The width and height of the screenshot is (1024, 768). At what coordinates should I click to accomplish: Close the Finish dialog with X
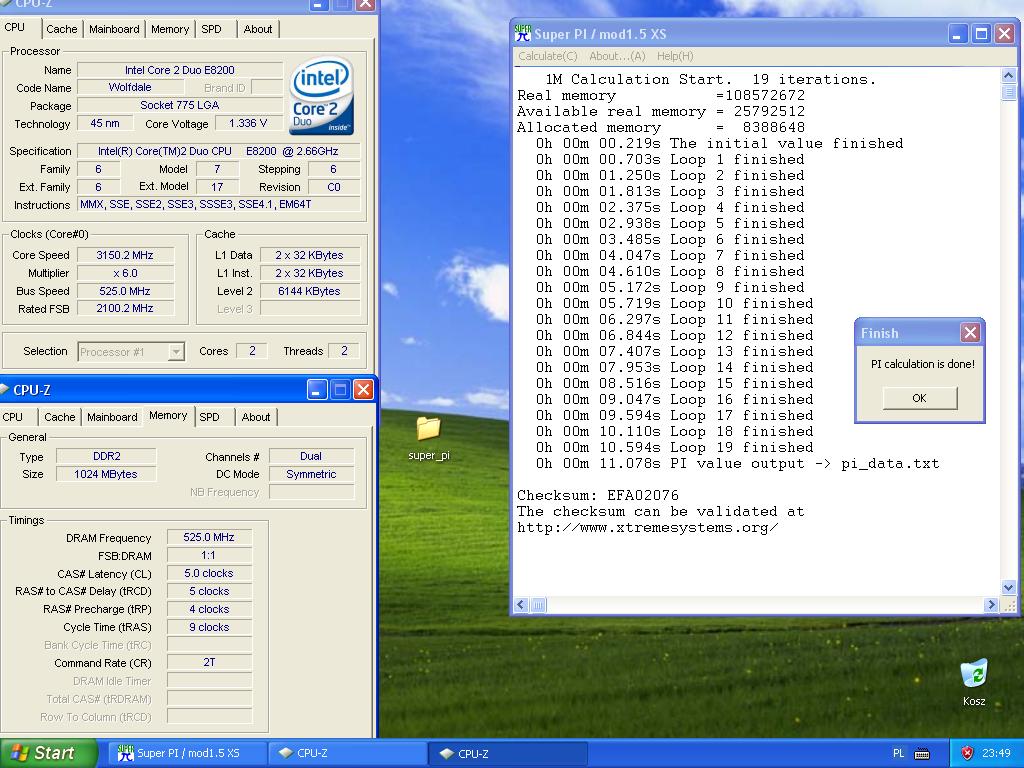(x=970, y=333)
